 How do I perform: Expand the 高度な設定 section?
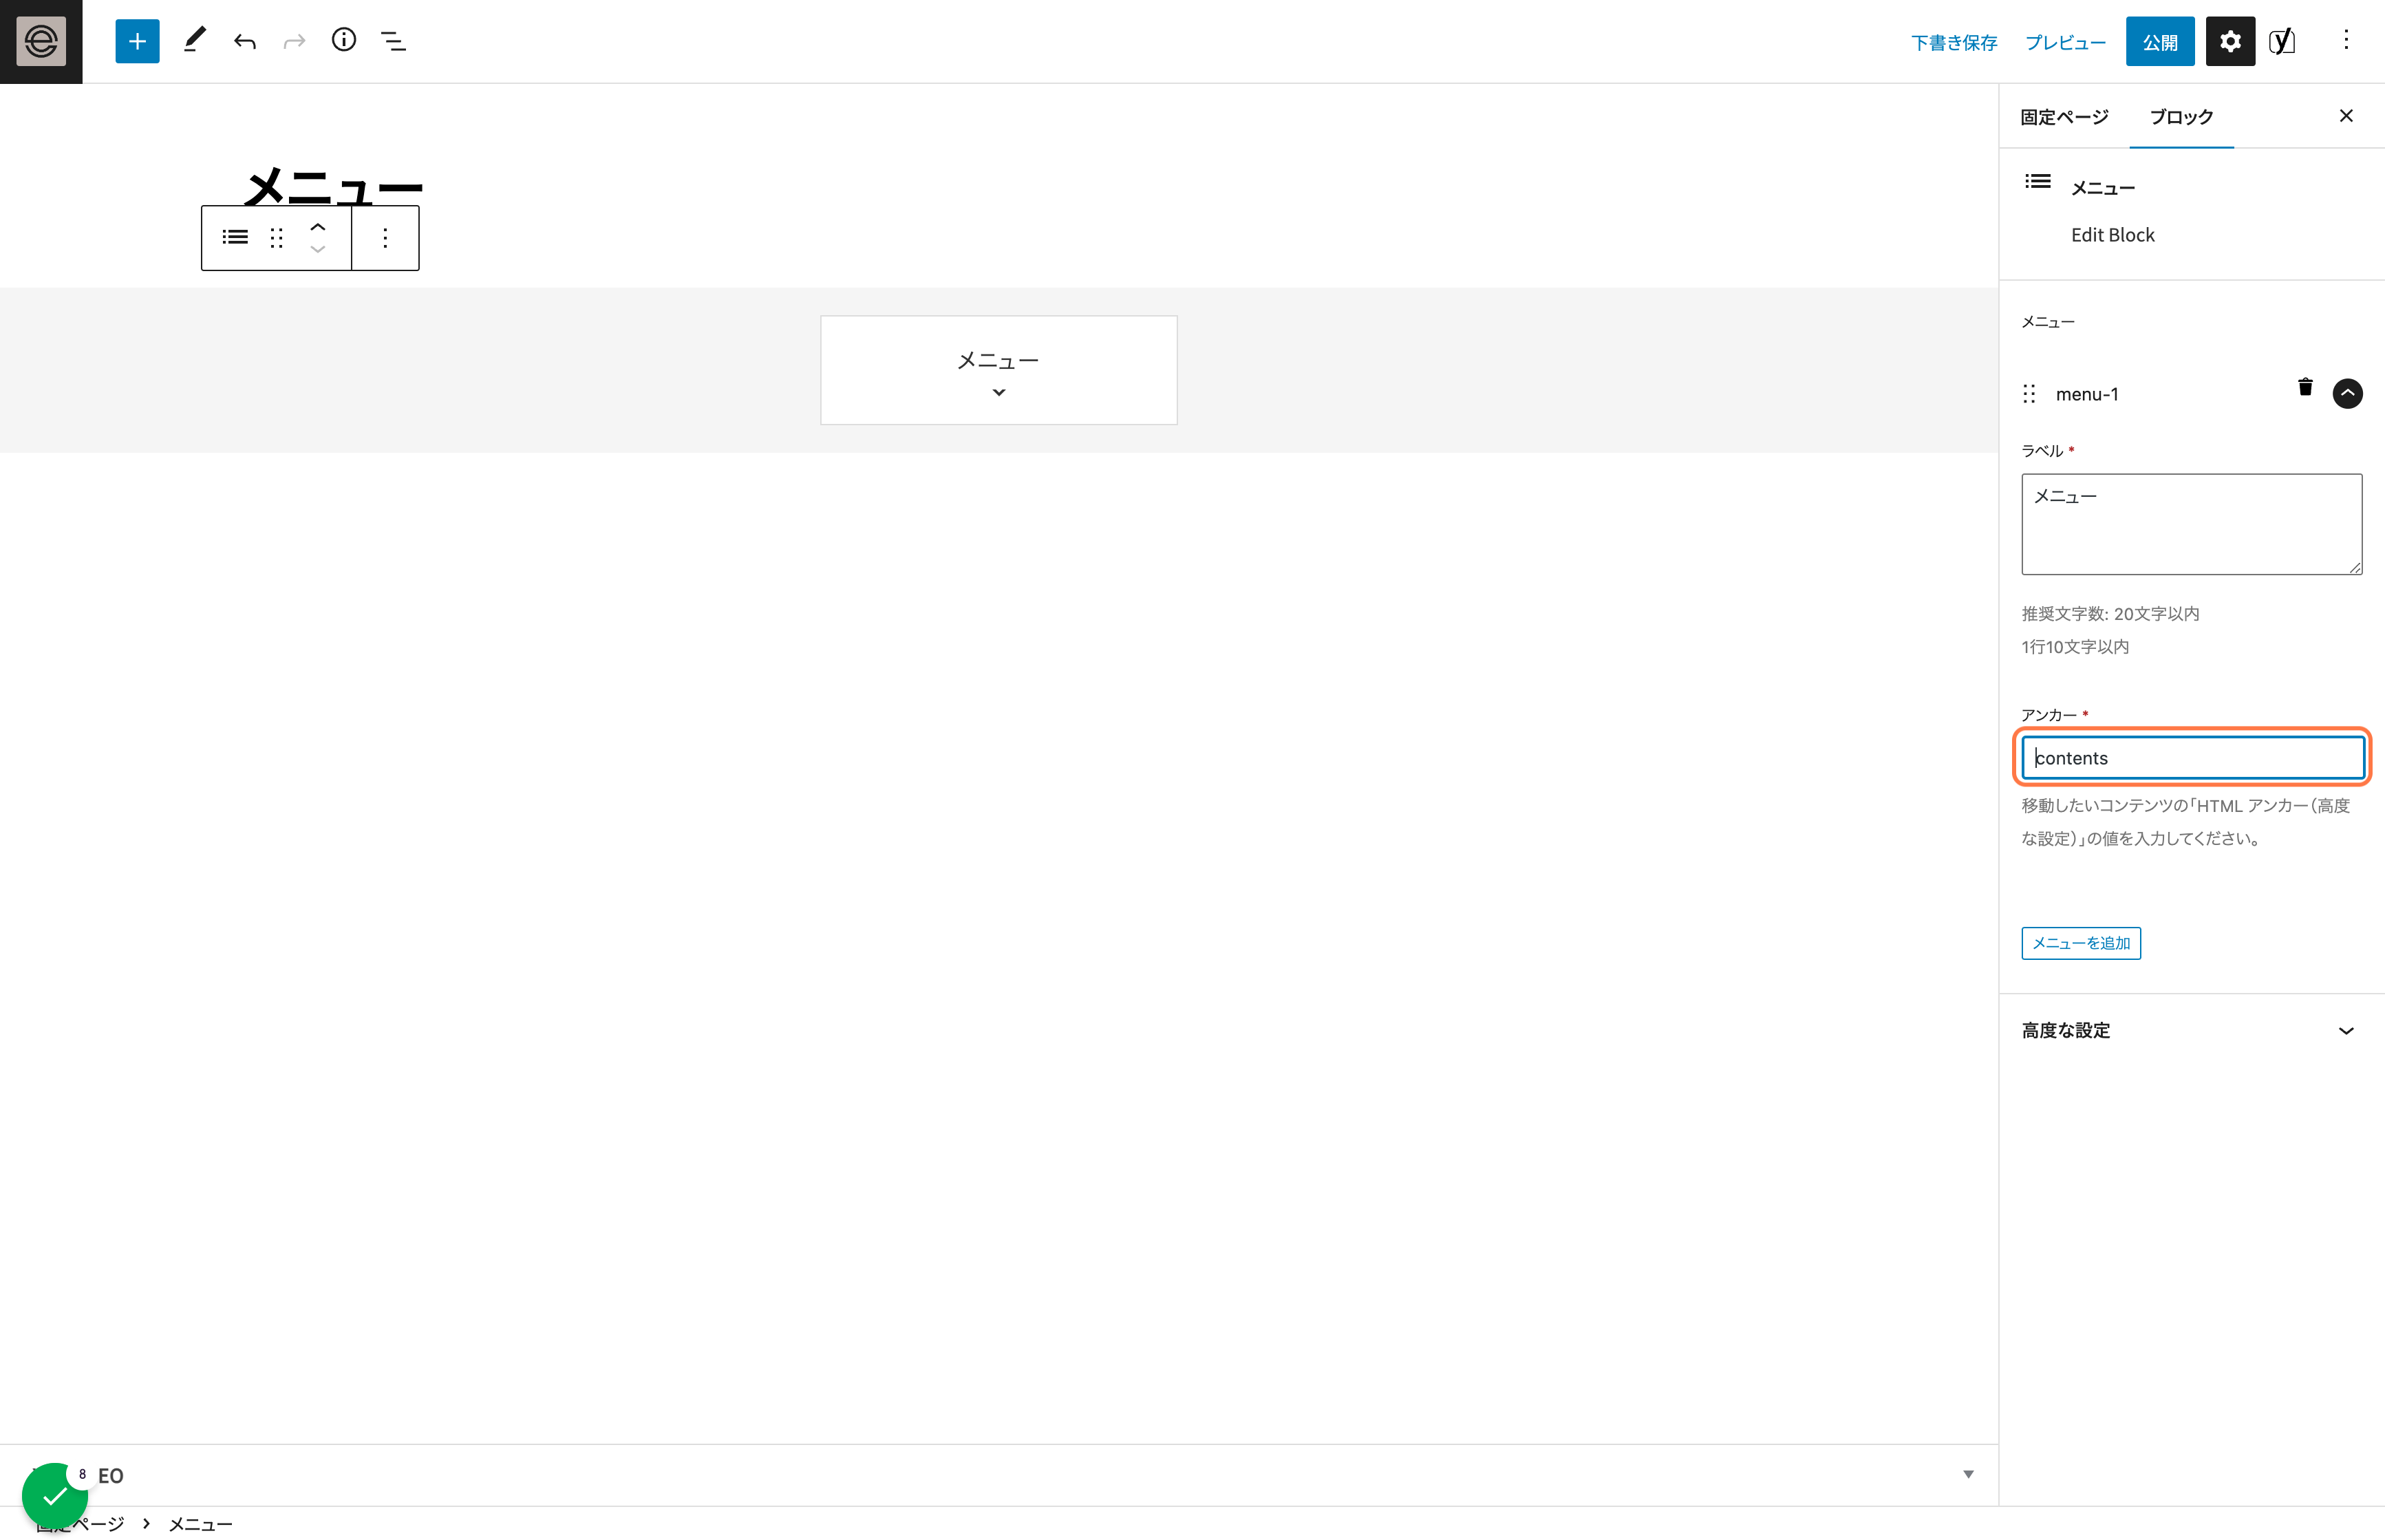point(2191,1030)
